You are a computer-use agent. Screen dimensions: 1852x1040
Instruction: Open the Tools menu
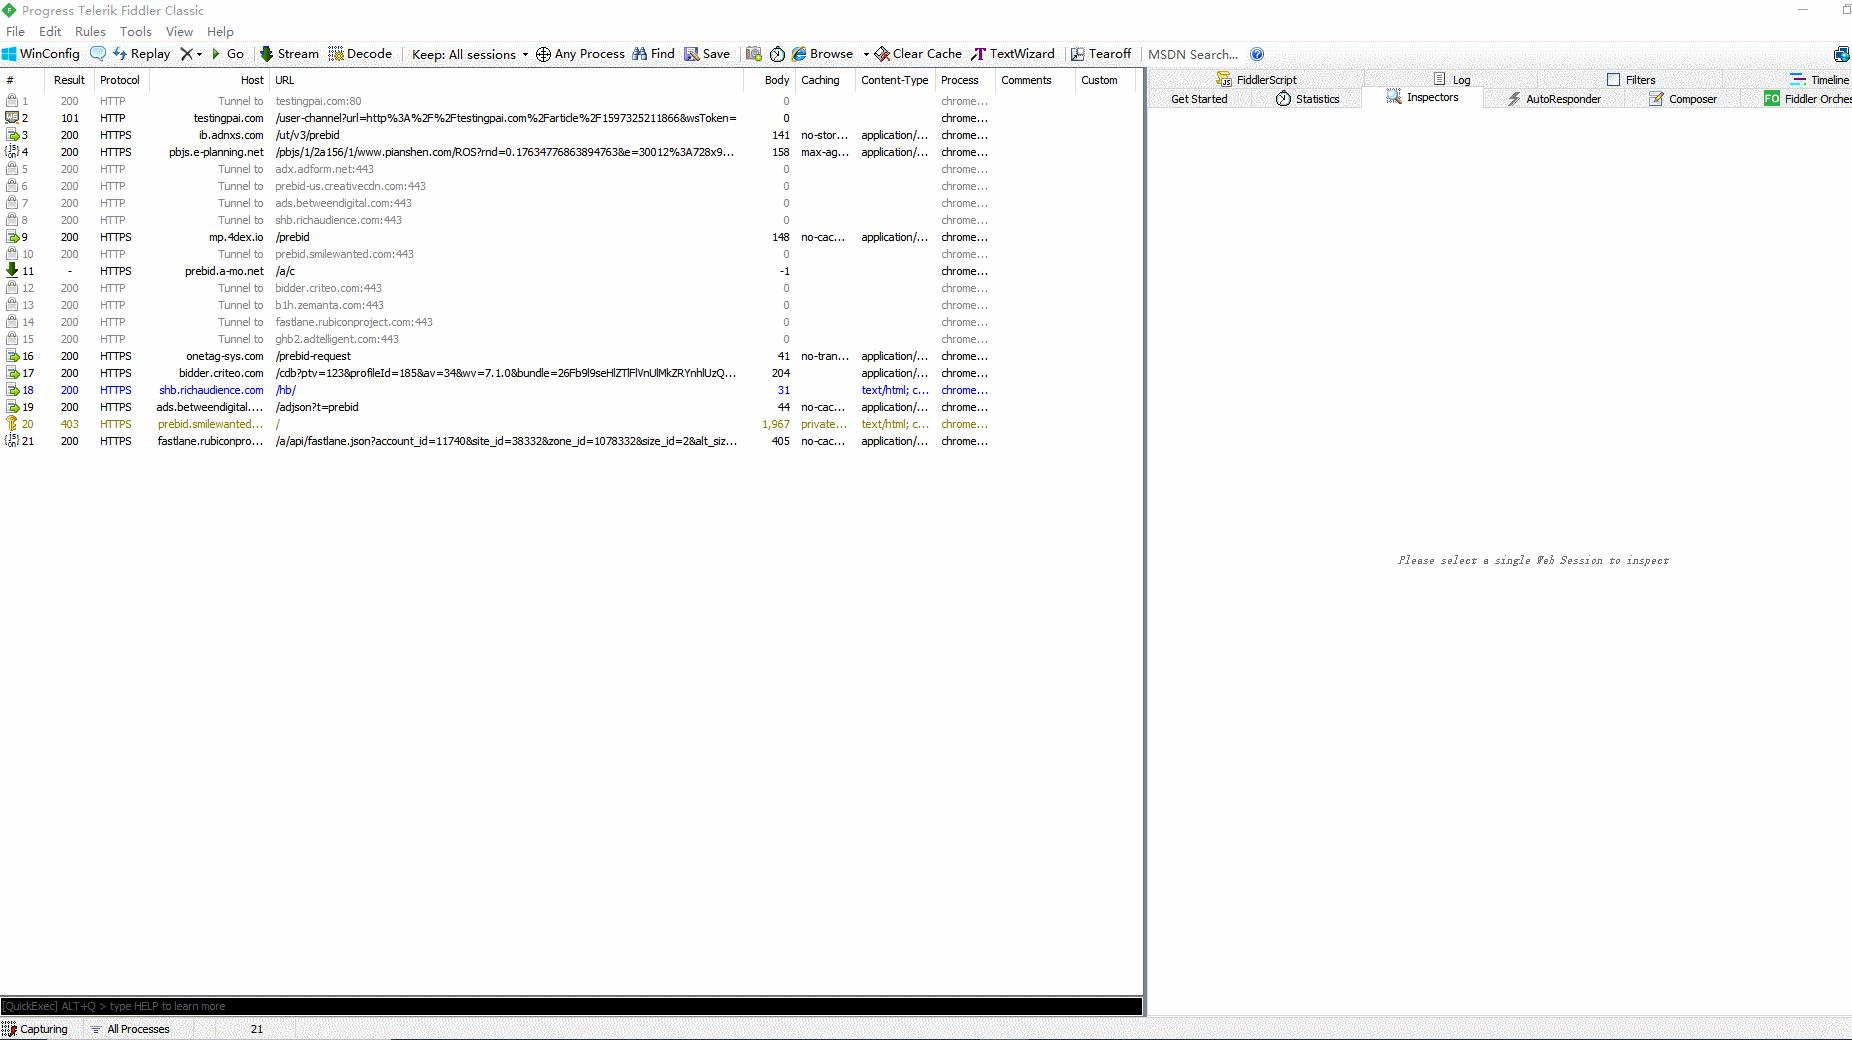[x=136, y=31]
